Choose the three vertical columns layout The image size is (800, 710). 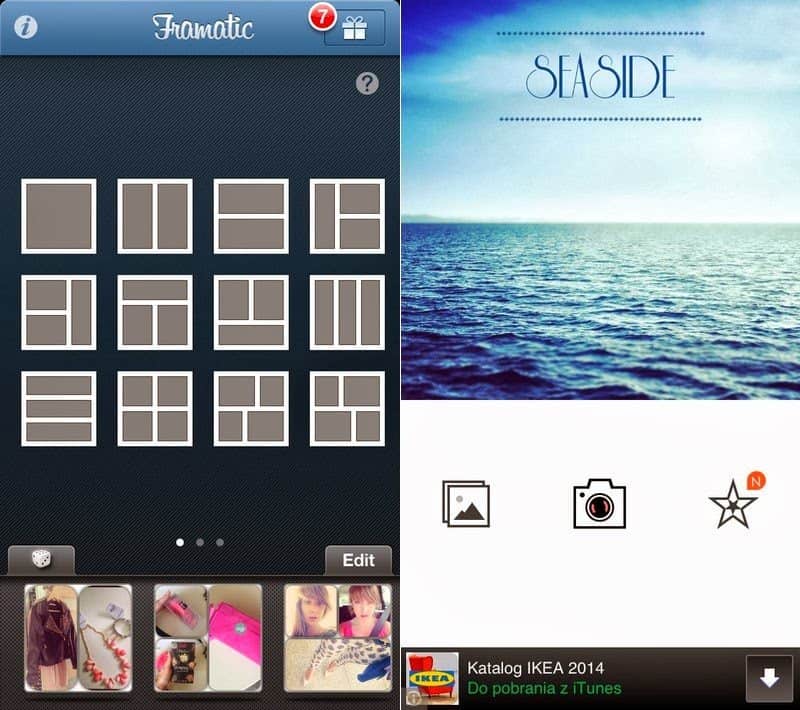click(347, 312)
